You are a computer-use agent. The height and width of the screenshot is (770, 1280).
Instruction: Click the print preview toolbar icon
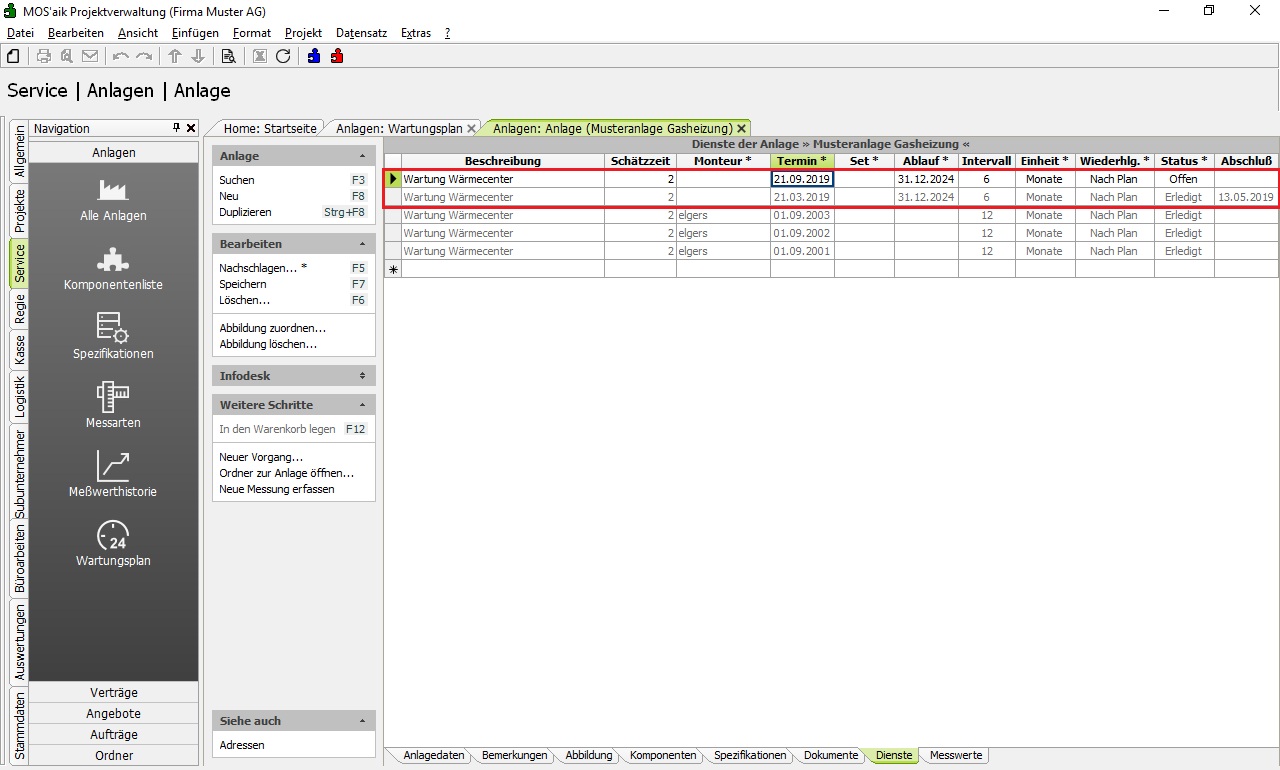(67, 56)
